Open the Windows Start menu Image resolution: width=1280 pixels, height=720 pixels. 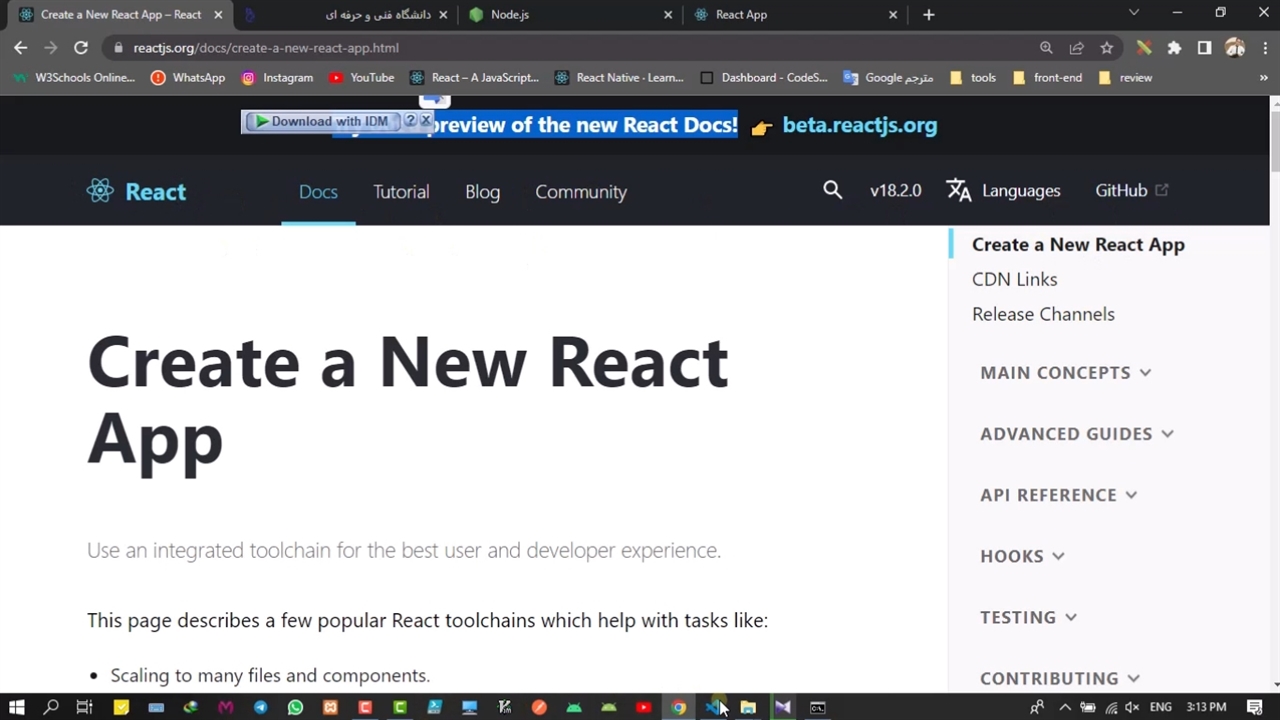16,708
